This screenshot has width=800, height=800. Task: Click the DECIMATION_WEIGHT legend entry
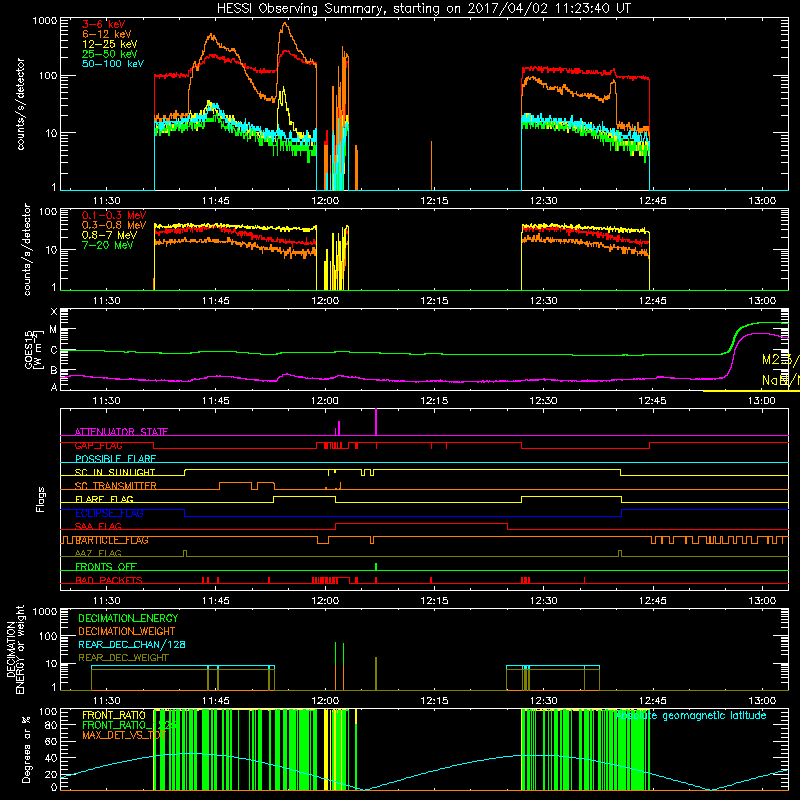coord(127,631)
